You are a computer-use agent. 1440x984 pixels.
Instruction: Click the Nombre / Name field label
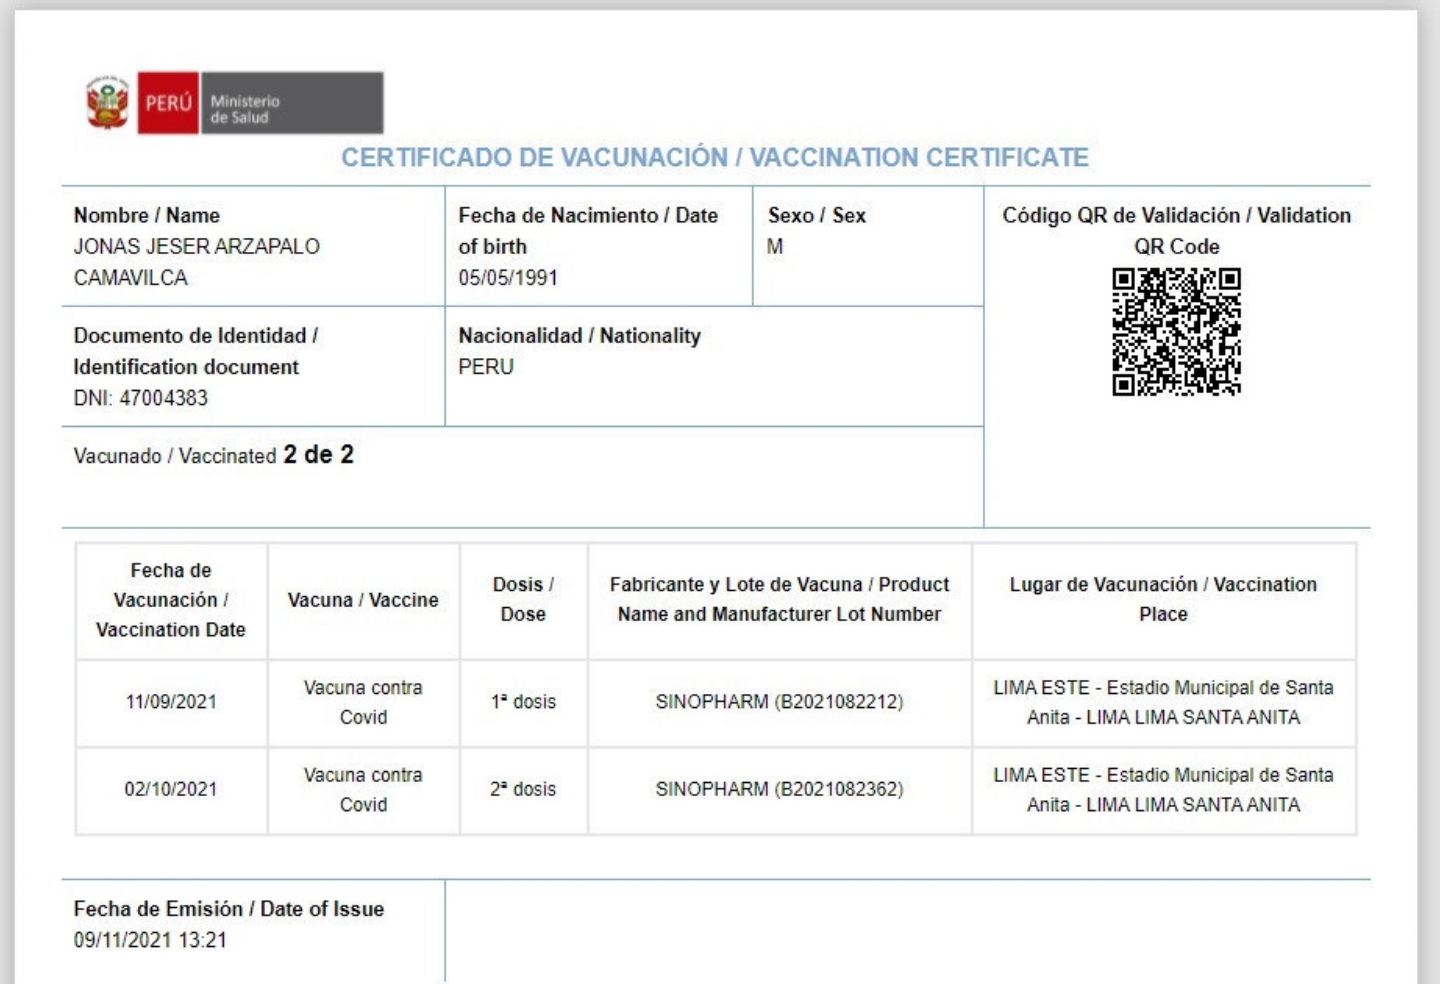pyautogui.click(x=147, y=215)
